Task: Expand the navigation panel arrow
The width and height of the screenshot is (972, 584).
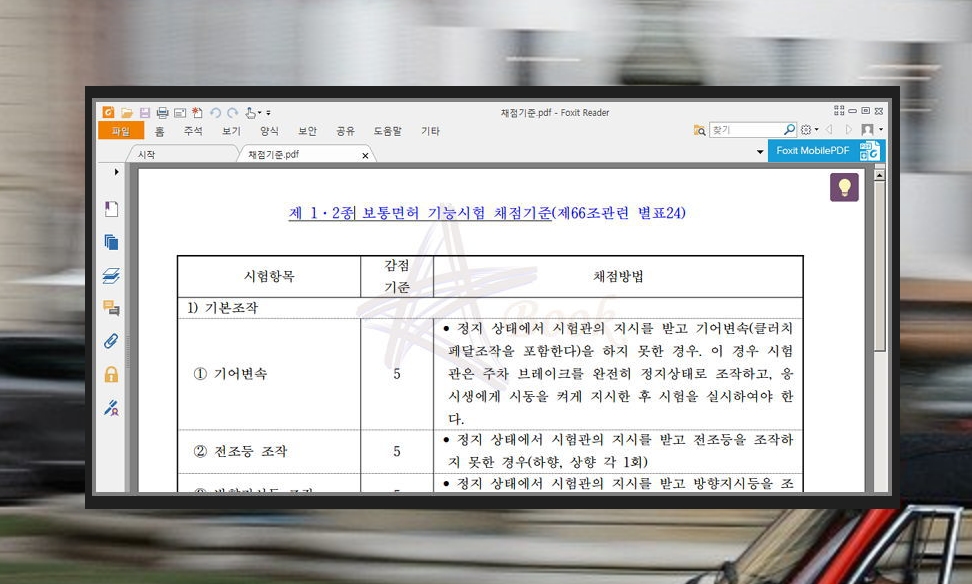Action: coord(116,172)
